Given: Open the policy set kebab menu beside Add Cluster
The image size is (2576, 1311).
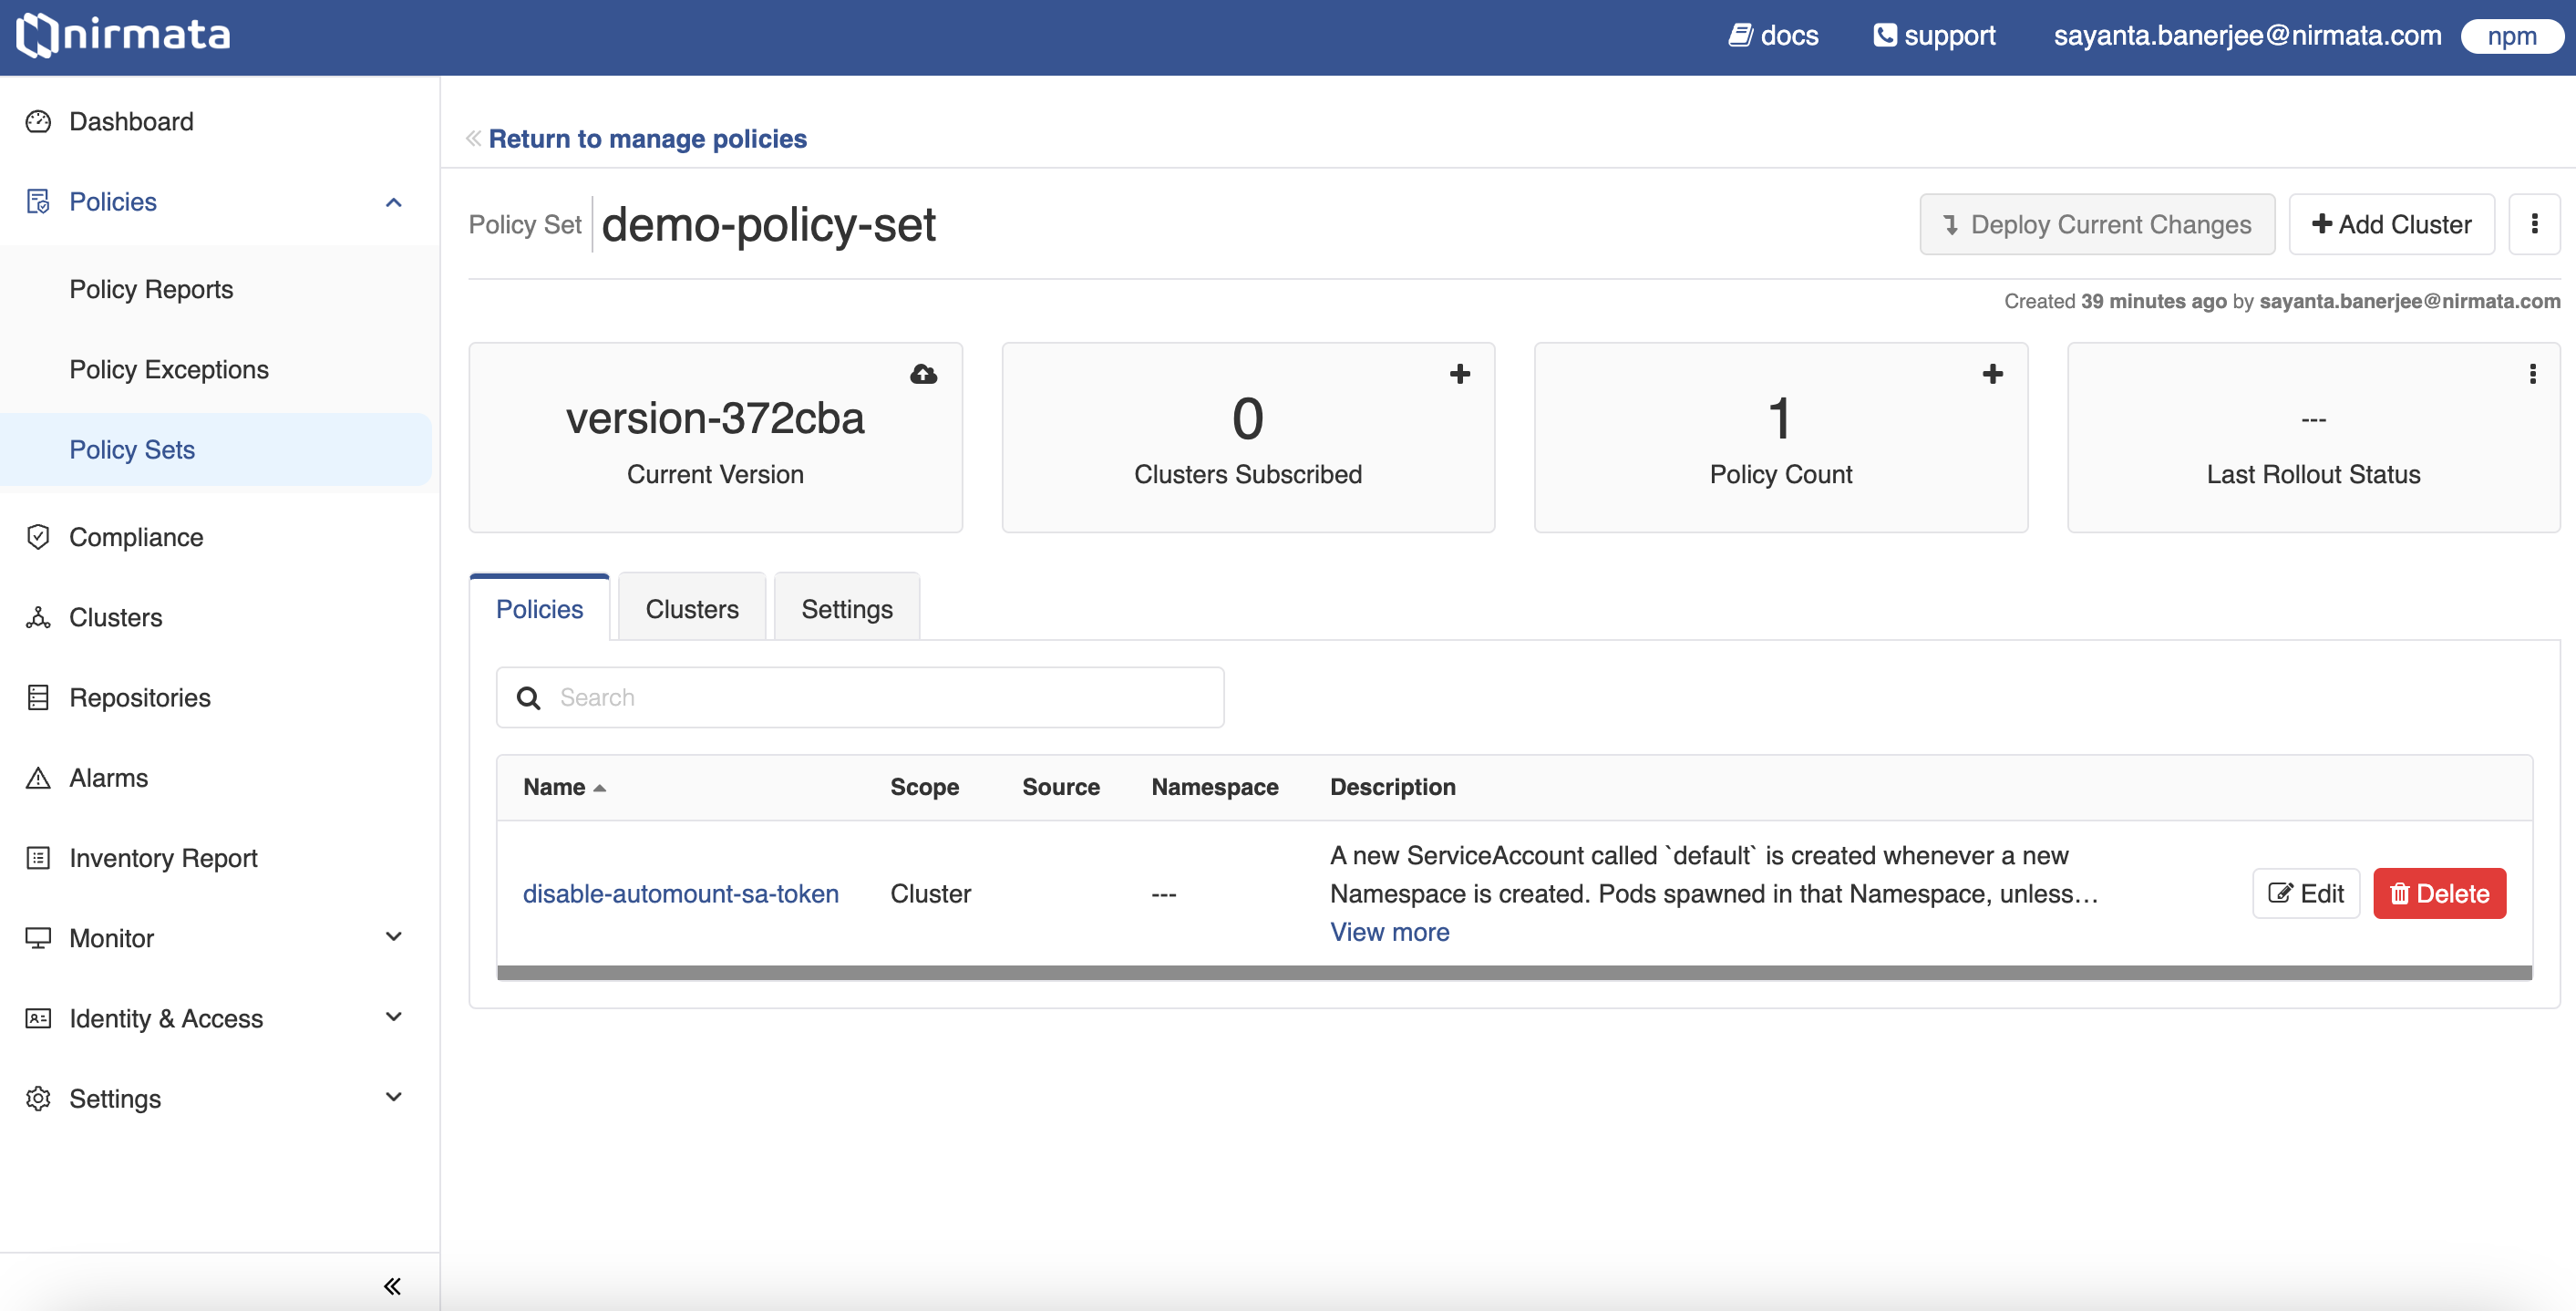Looking at the screenshot, I should click(x=2534, y=224).
